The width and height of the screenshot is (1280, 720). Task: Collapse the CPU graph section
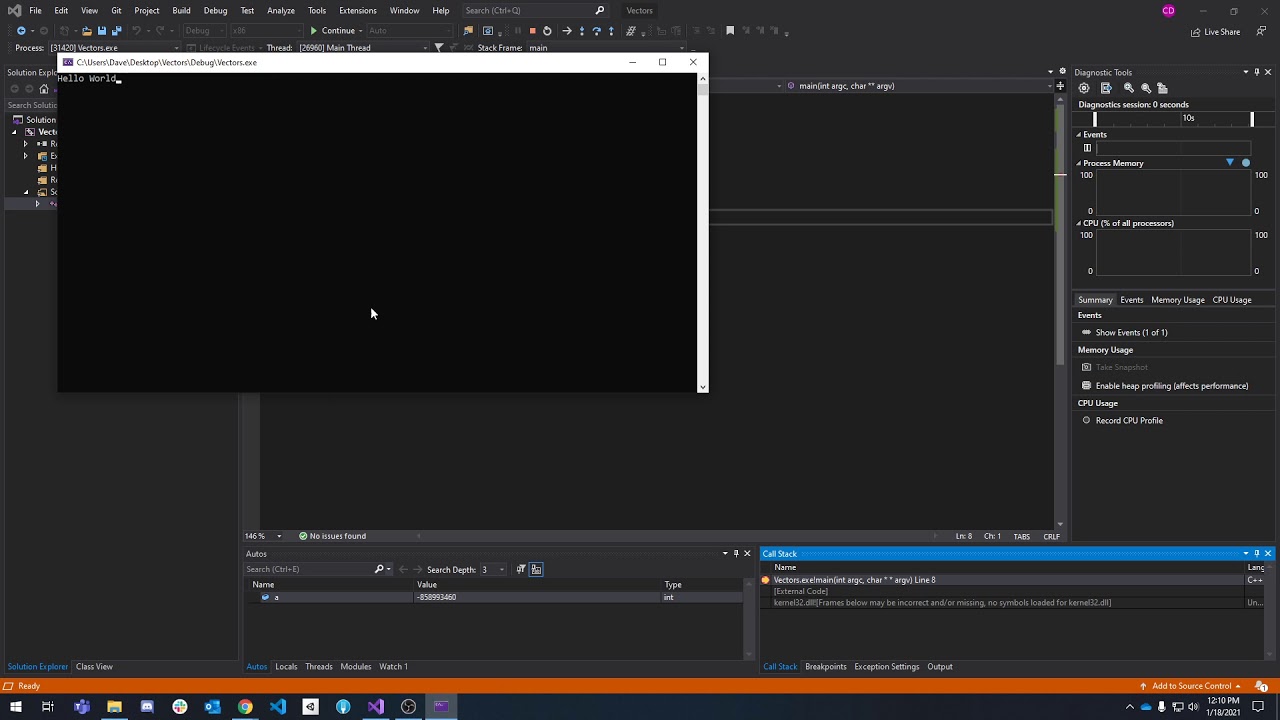(1079, 223)
